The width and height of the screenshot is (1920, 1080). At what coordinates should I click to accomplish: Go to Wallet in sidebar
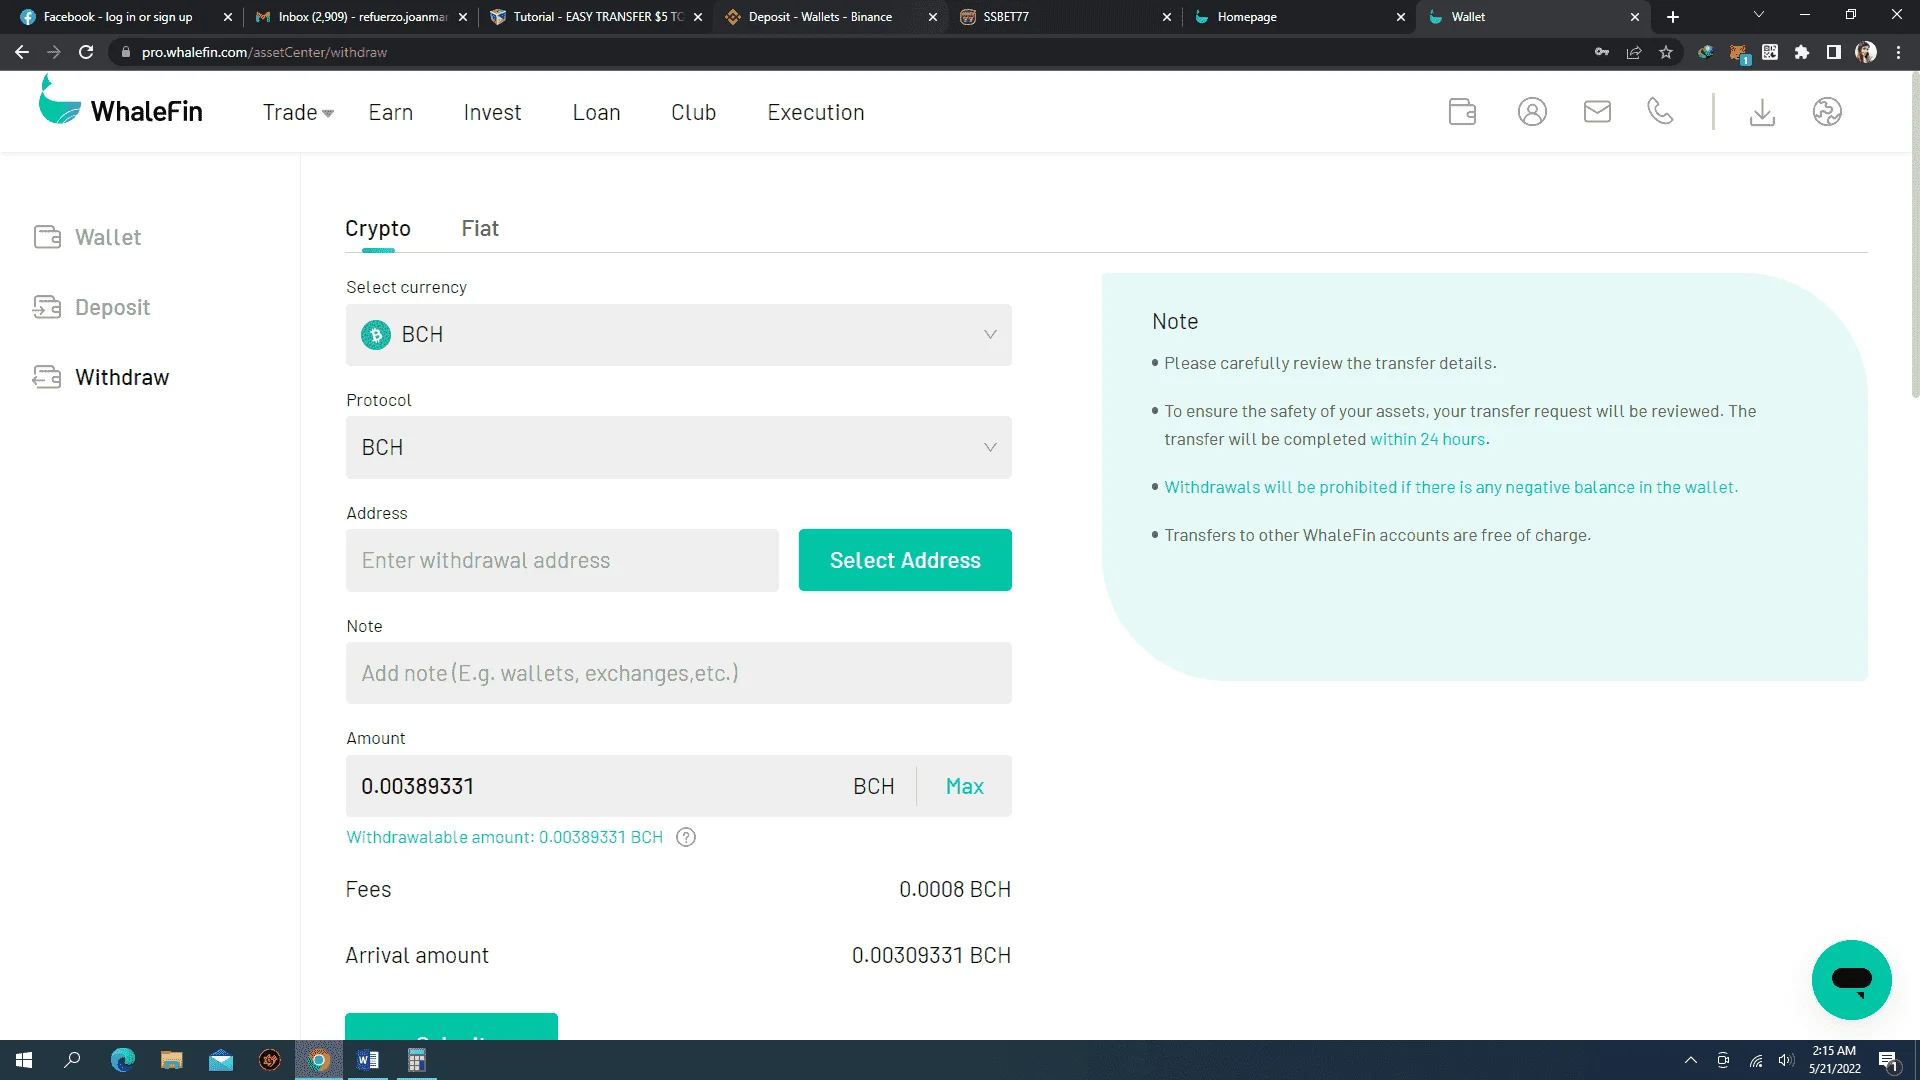pos(88,238)
